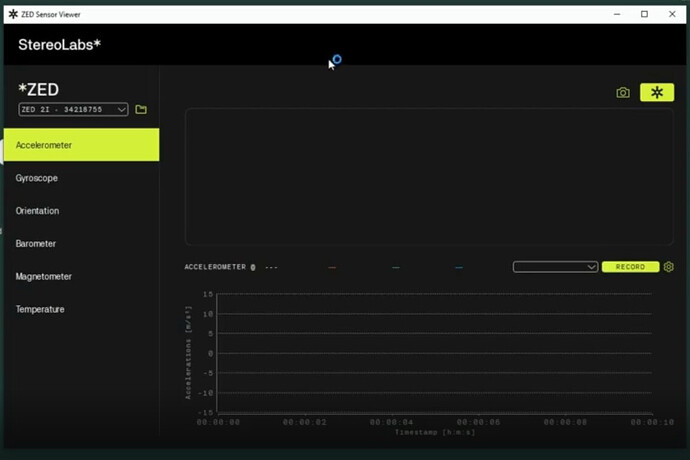Open the empty dropdown next to Record
This screenshot has width=690, height=460.
click(x=555, y=267)
